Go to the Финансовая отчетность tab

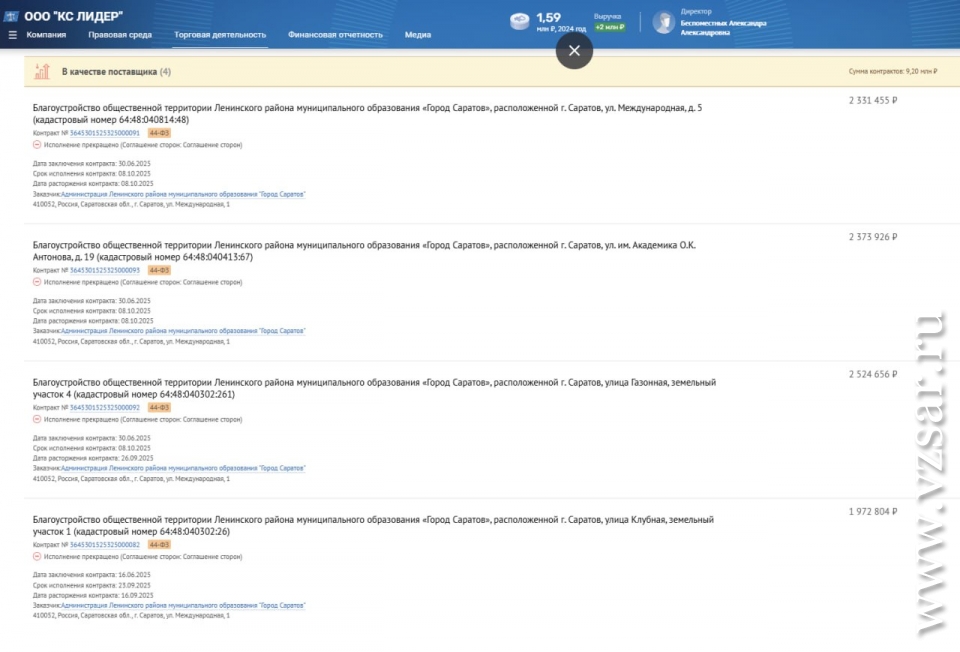click(335, 35)
